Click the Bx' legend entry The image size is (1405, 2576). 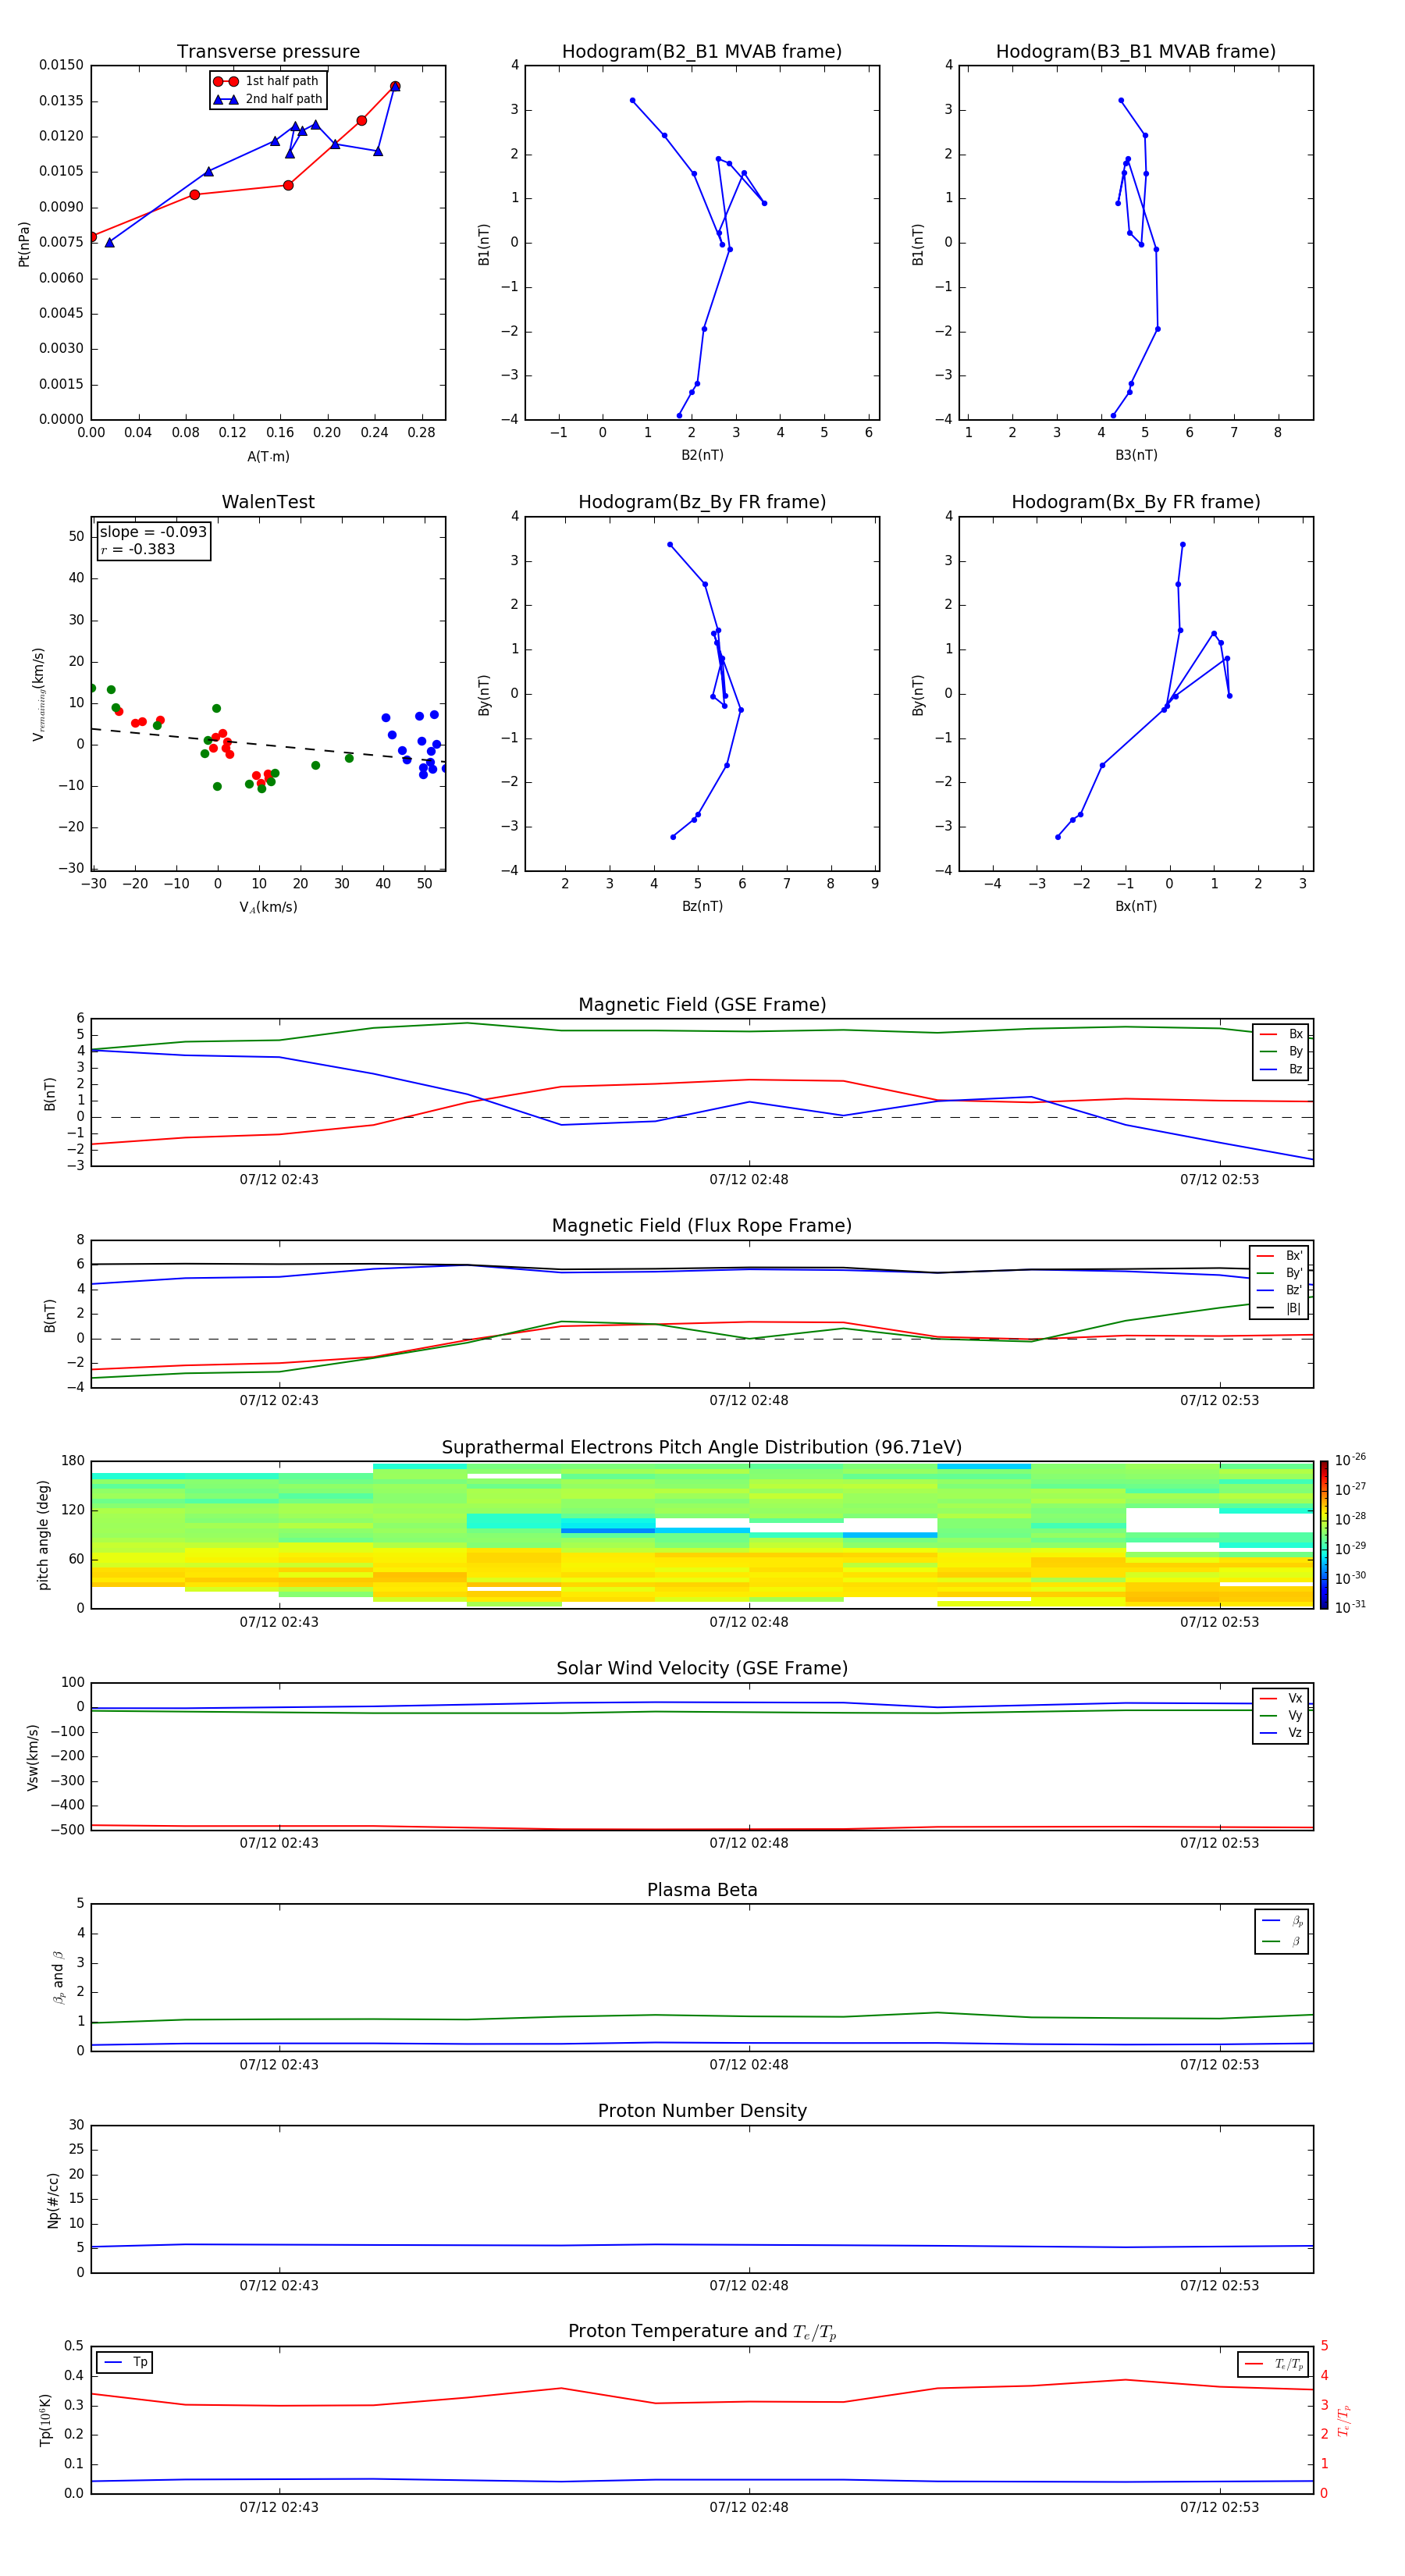(x=1280, y=1256)
